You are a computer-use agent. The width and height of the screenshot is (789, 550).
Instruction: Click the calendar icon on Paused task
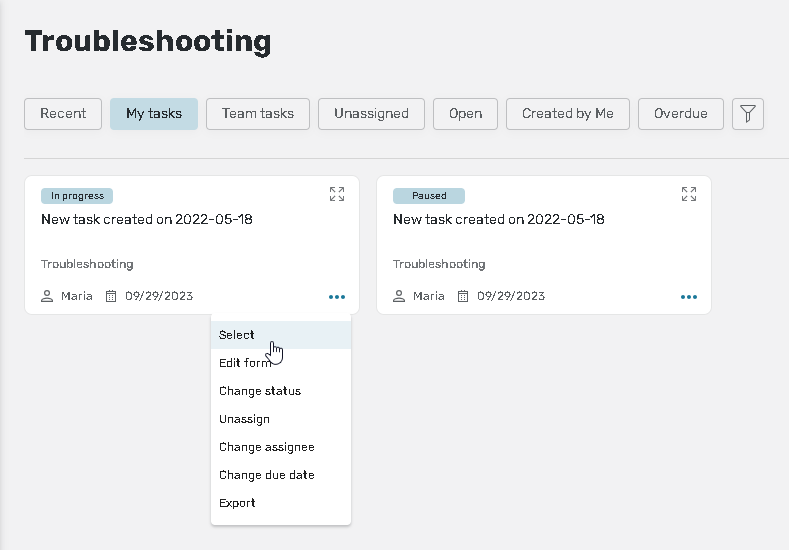tap(463, 296)
